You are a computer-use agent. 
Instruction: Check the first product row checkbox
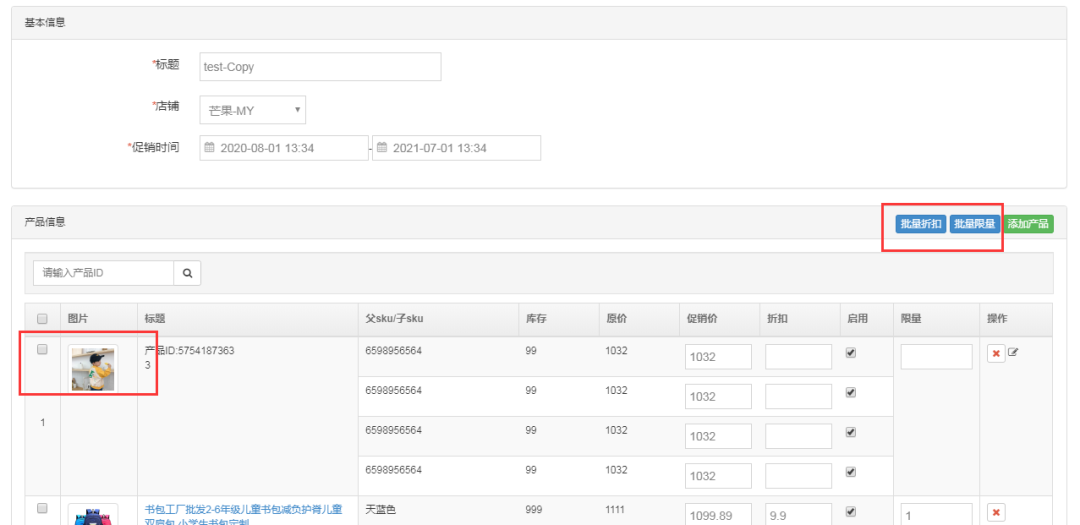click(x=42, y=350)
